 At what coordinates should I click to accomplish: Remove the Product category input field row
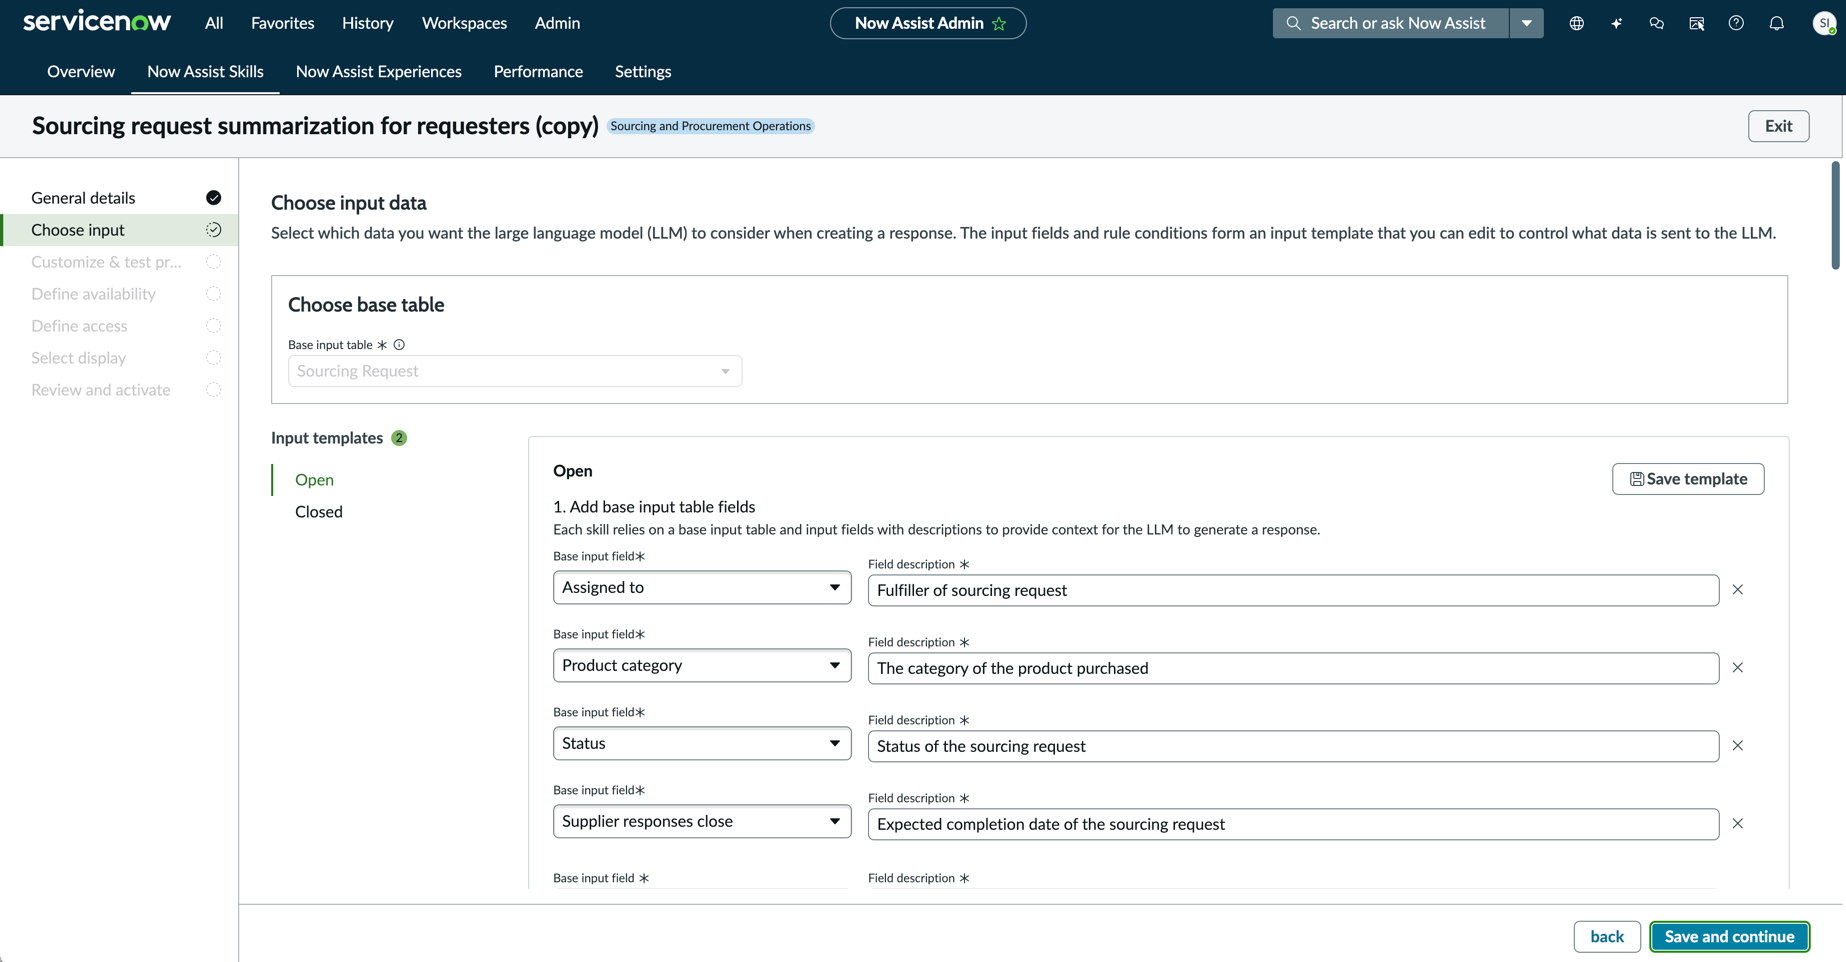pyautogui.click(x=1738, y=668)
